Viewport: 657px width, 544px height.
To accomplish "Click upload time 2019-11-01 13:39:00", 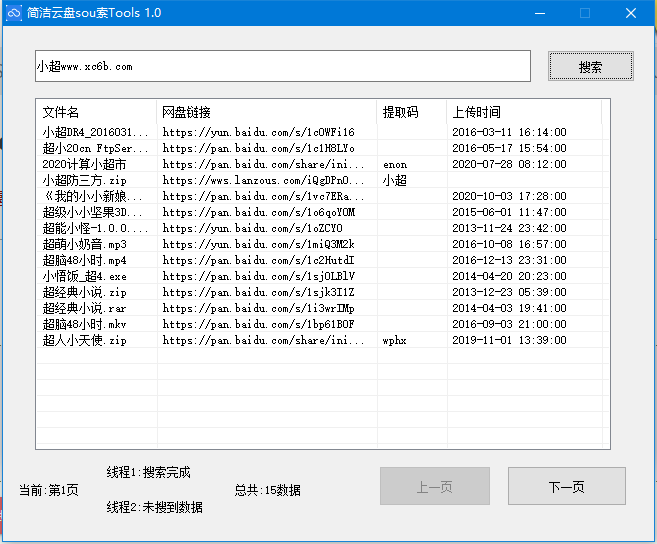I will click(509, 340).
